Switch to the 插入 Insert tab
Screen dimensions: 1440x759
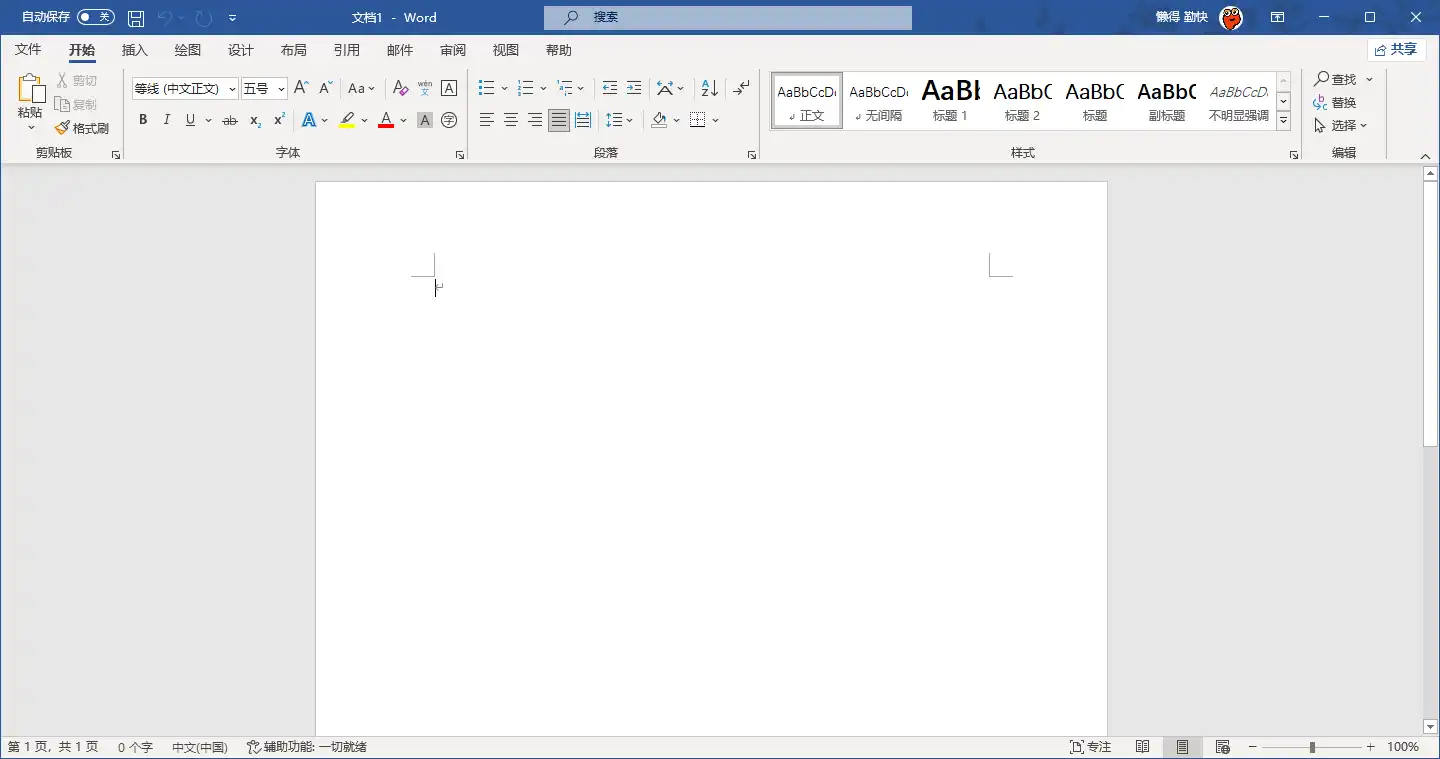click(x=134, y=50)
